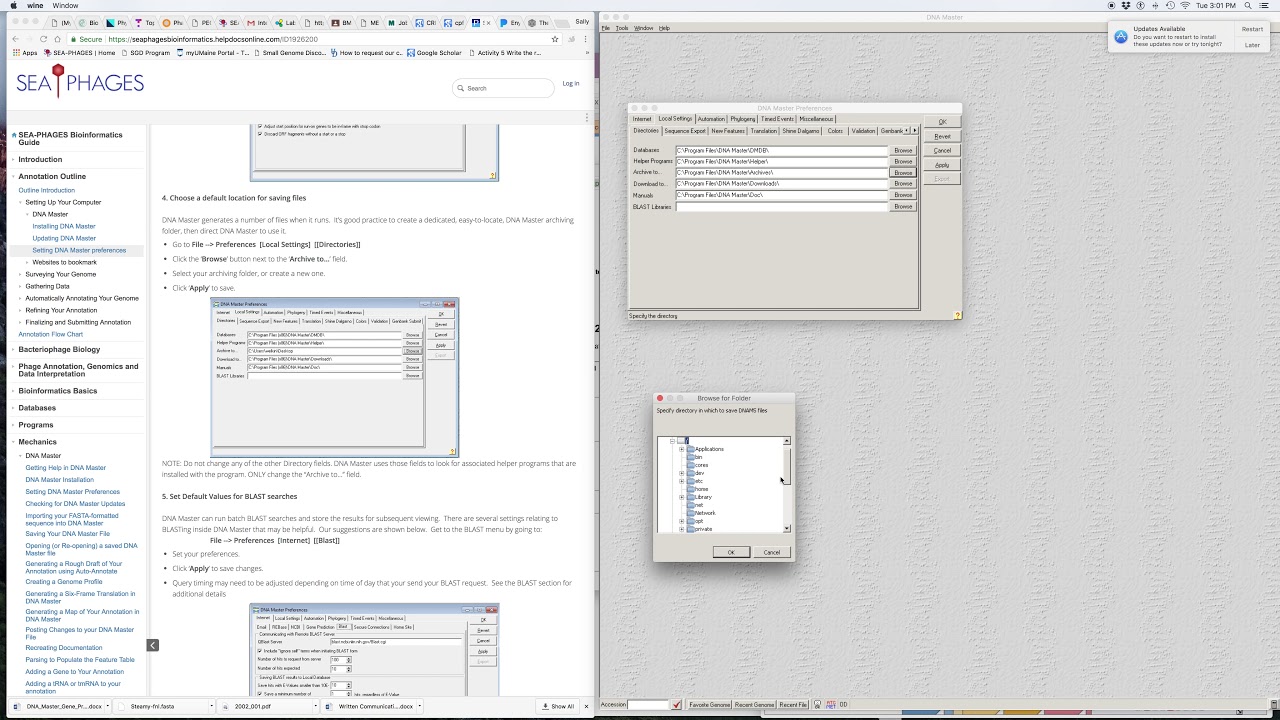Click the folder tree scroll down arrow

786,528
